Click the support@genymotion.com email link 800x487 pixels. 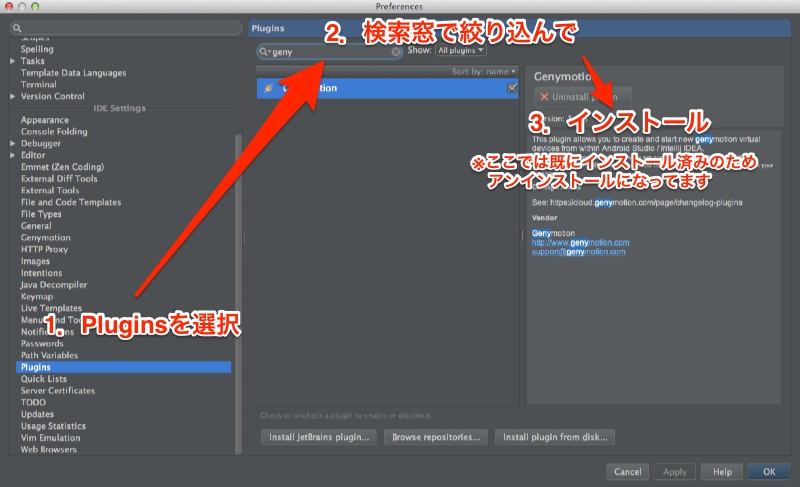578,252
